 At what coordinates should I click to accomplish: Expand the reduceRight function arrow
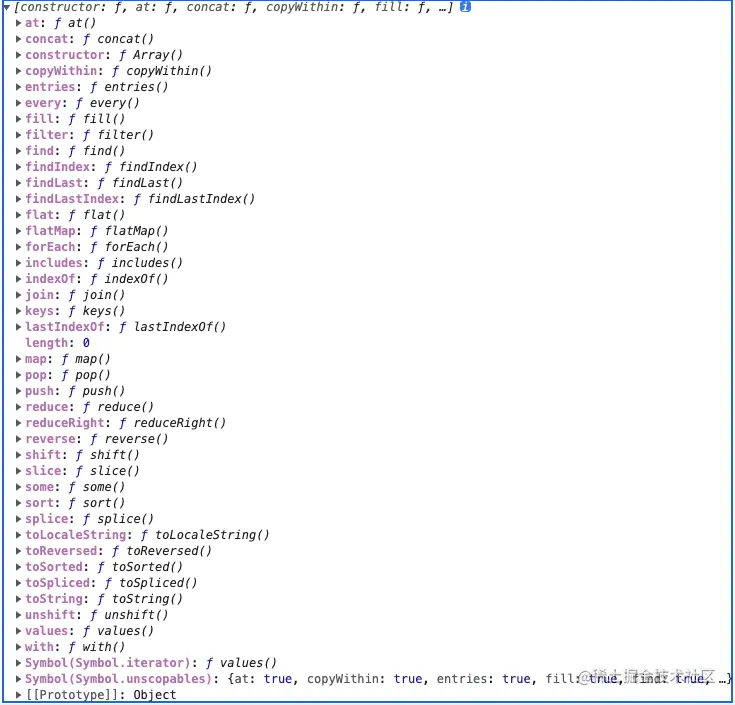pyautogui.click(x=18, y=422)
